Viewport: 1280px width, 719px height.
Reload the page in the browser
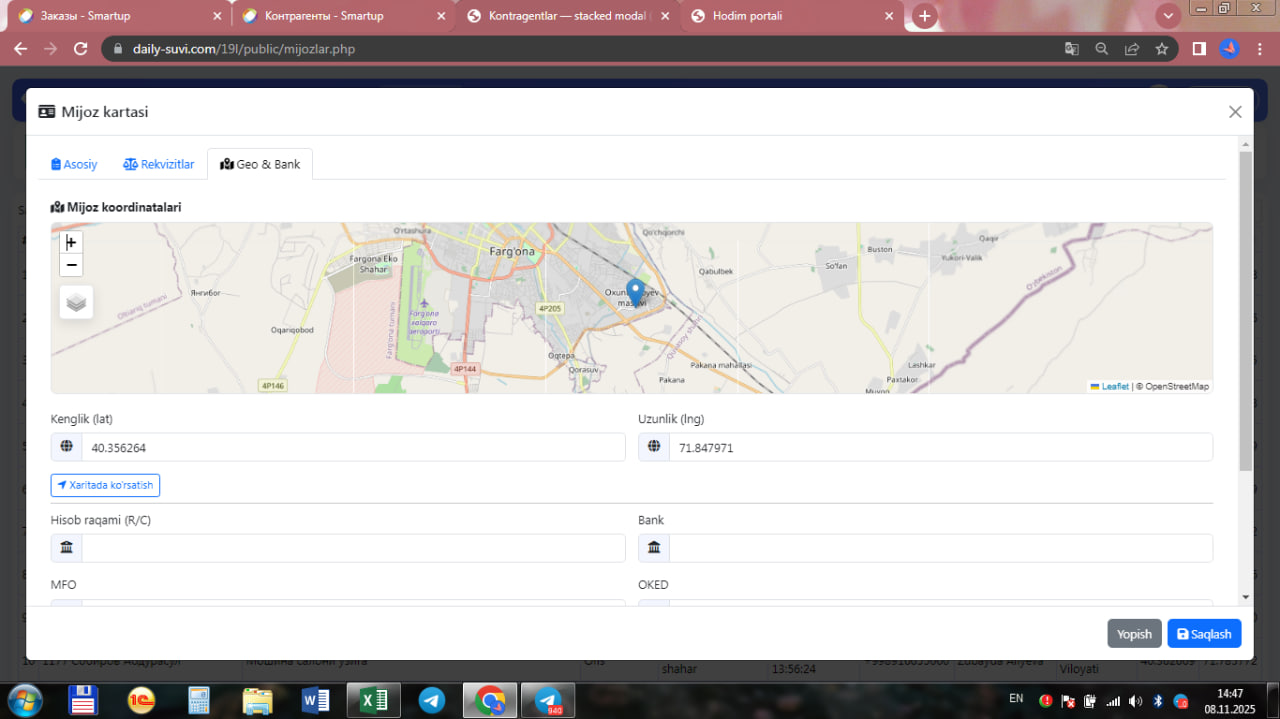coord(82,48)
